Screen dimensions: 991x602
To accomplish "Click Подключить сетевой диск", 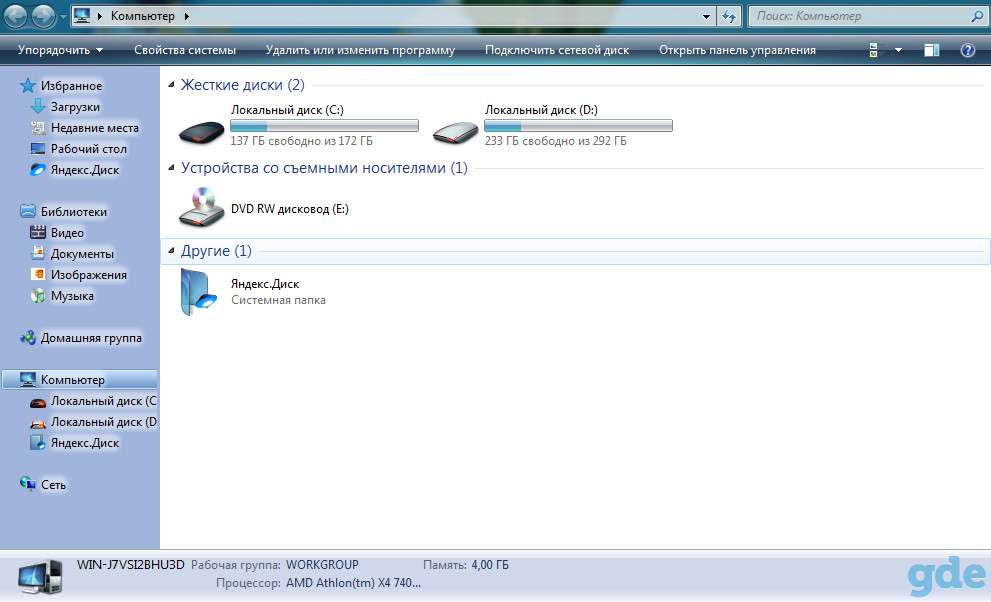I will [x=557, y=50].
